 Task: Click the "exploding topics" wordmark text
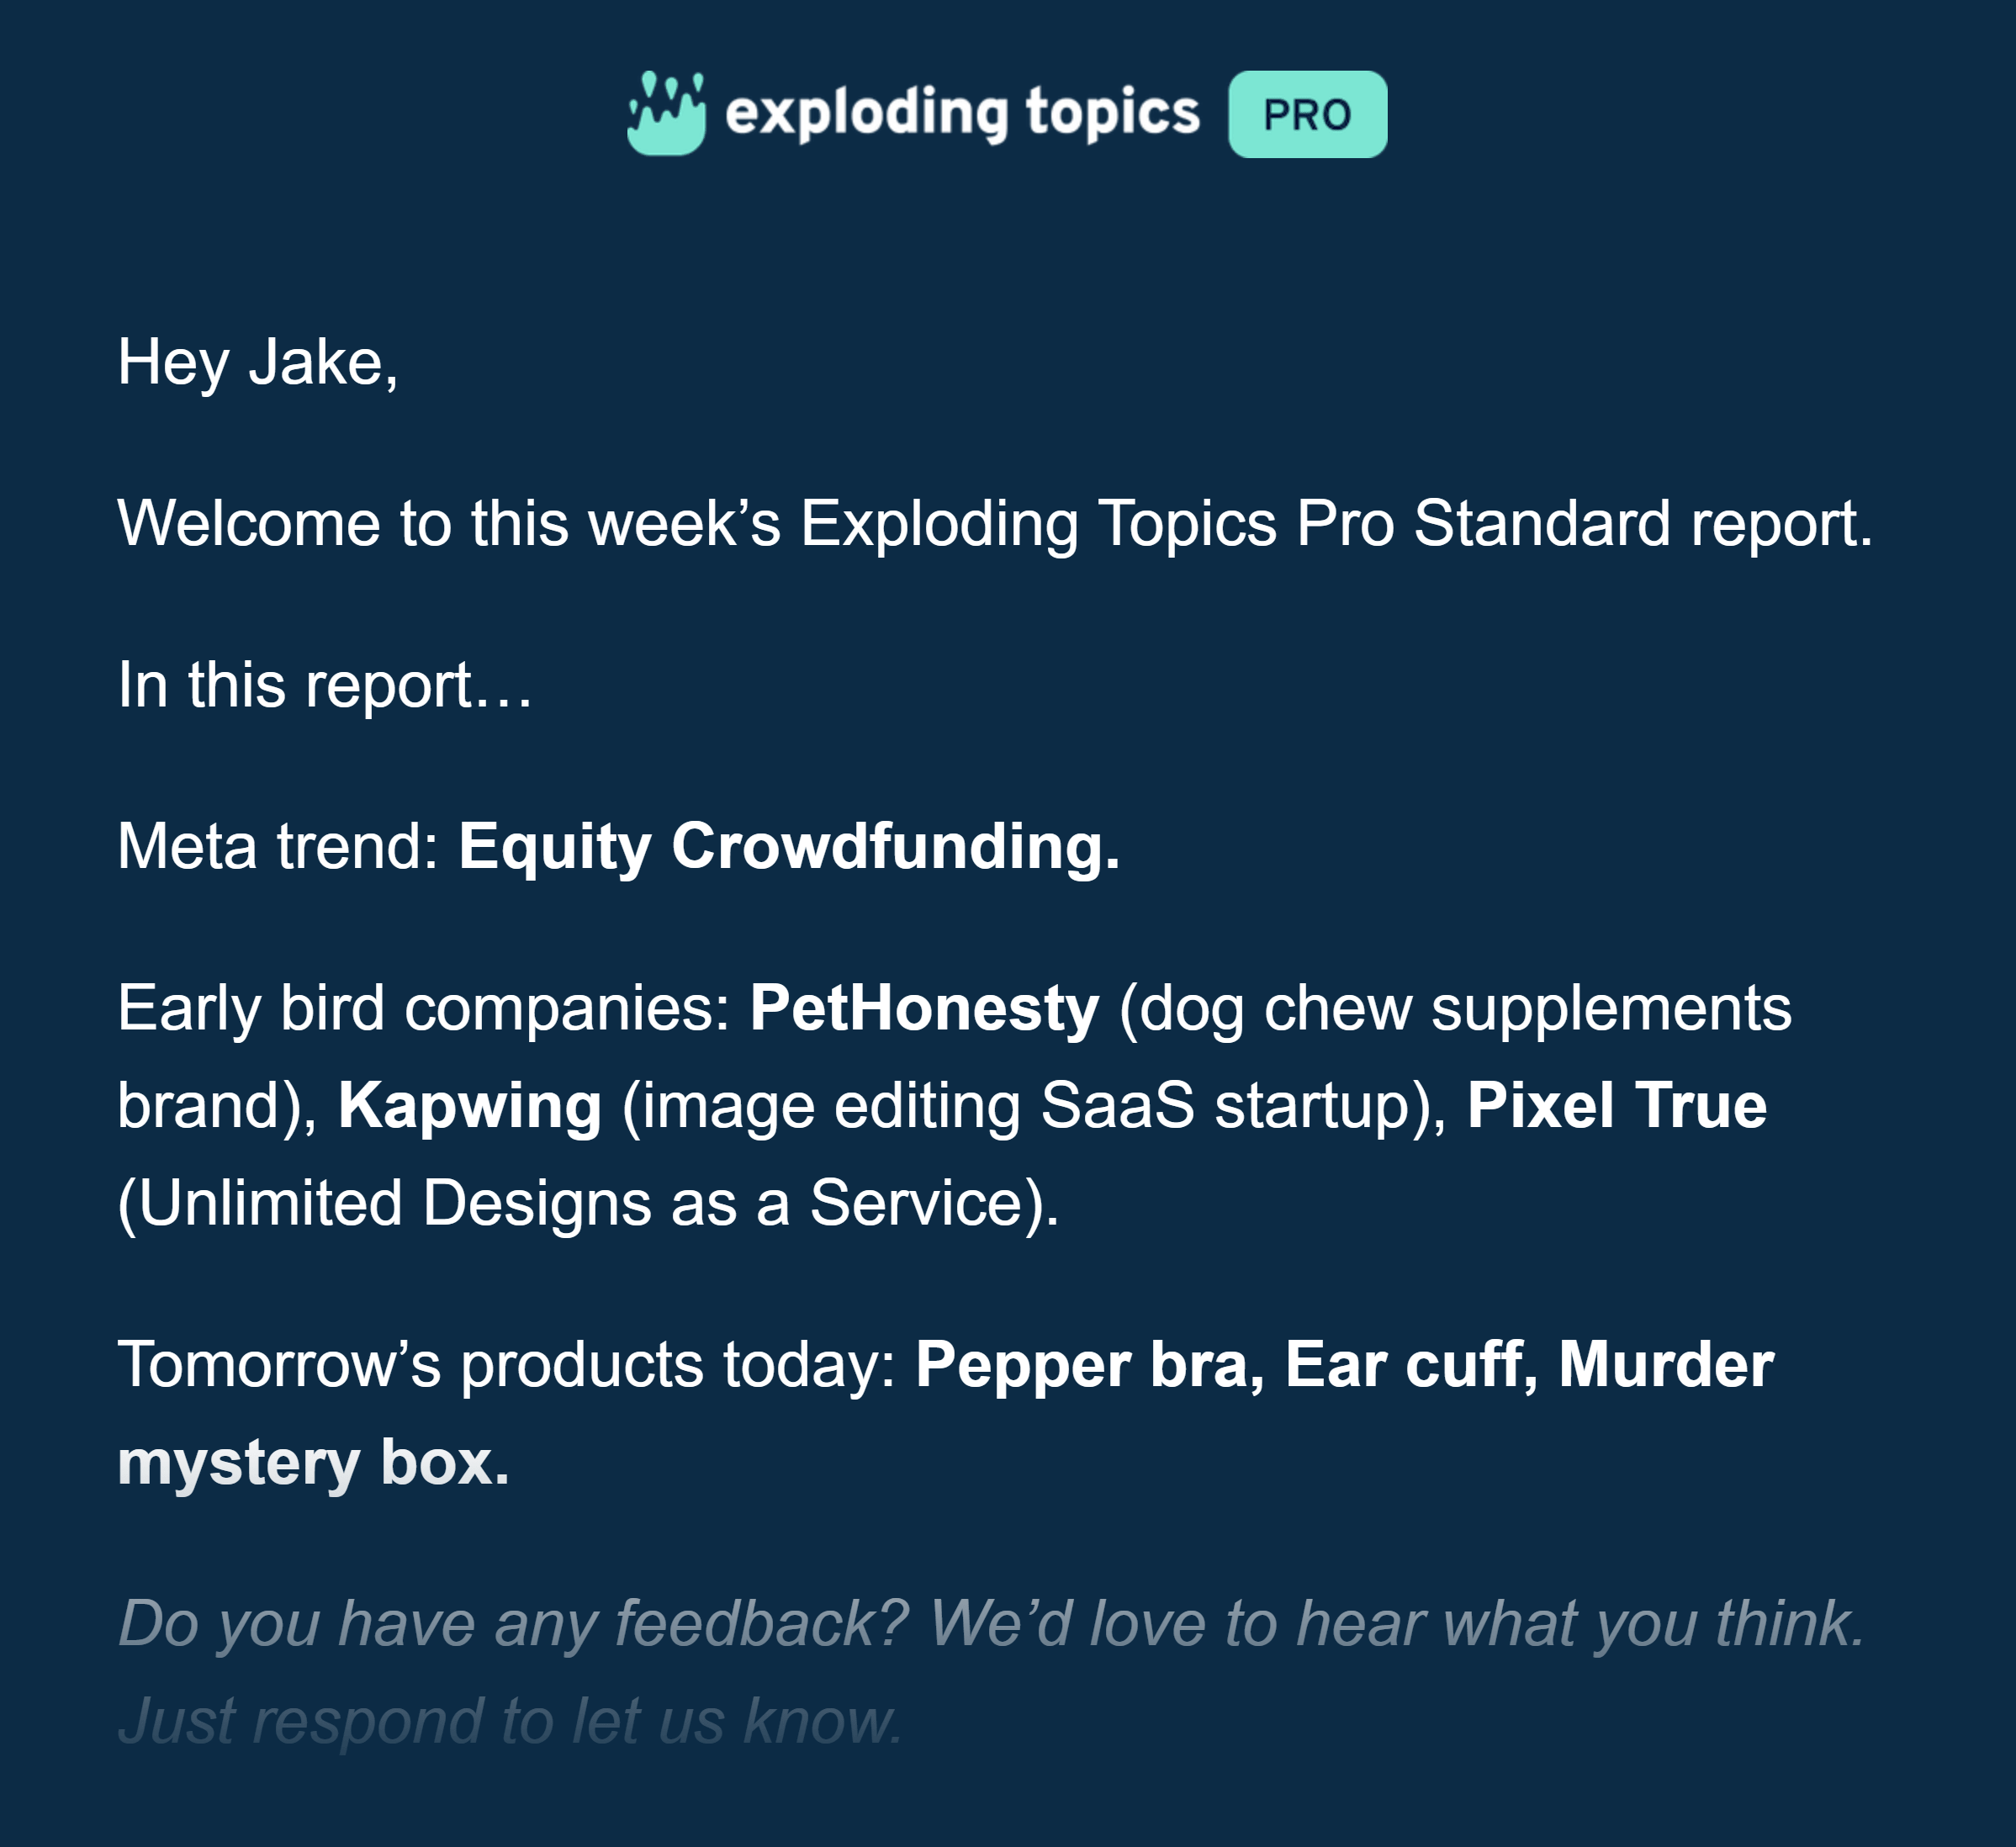coord(962,112)
